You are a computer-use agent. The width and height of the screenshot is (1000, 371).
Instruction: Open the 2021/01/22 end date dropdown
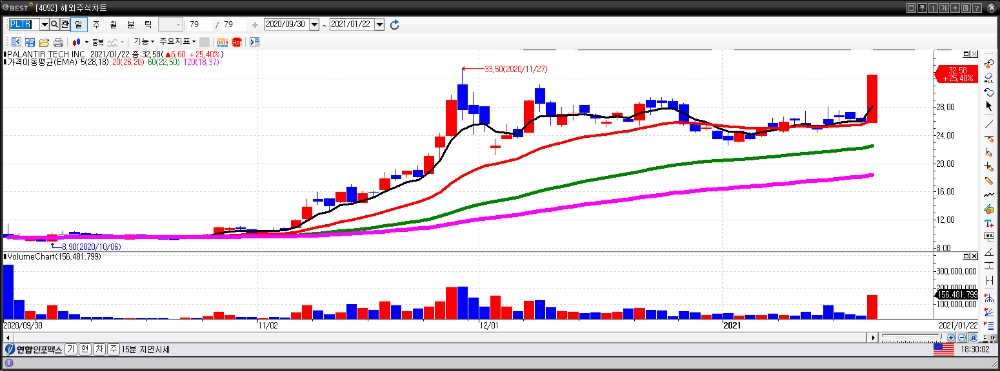380,24
